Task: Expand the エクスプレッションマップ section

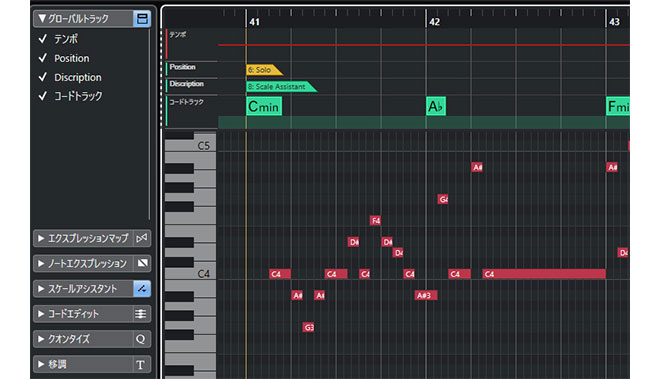Action: 41,238
